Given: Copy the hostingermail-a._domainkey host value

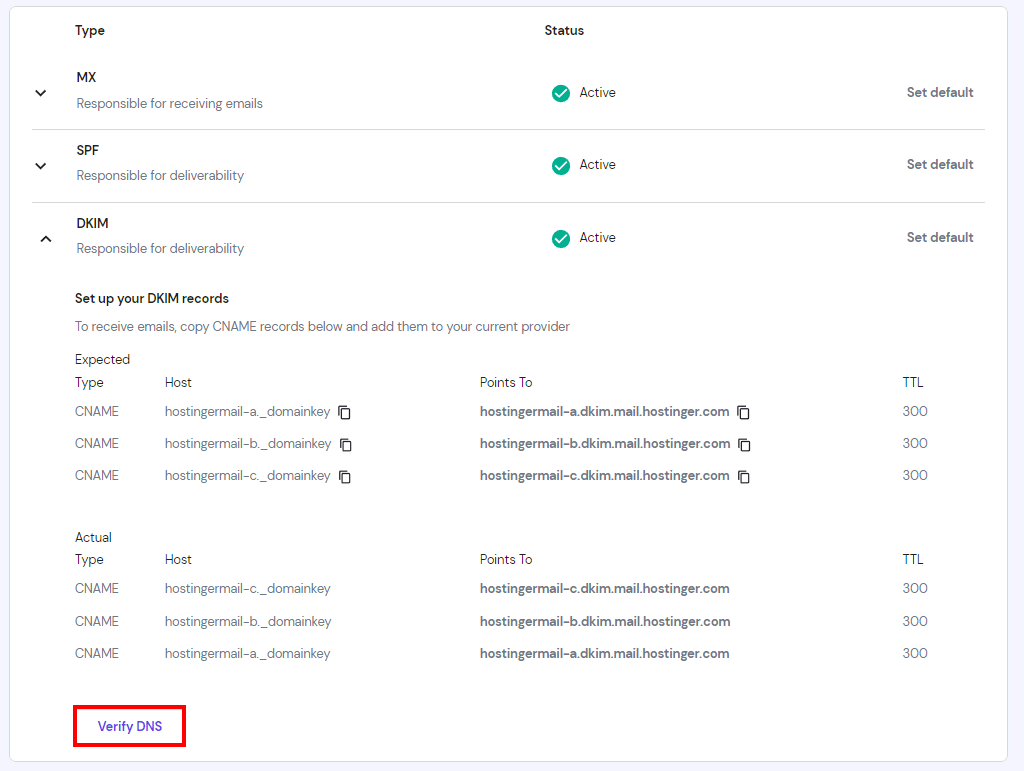Looking at the screenshot, I should (x=345, y=413).
